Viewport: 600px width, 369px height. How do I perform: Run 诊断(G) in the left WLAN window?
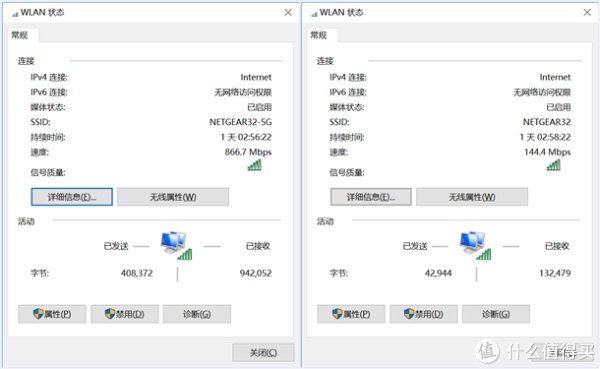197,314
